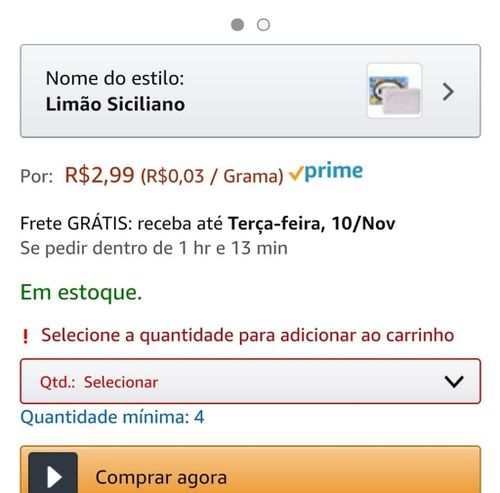This screenshot has width=500, height=493.
Task: Click the quantity dropdown down arrow
Action: (454, 382)
